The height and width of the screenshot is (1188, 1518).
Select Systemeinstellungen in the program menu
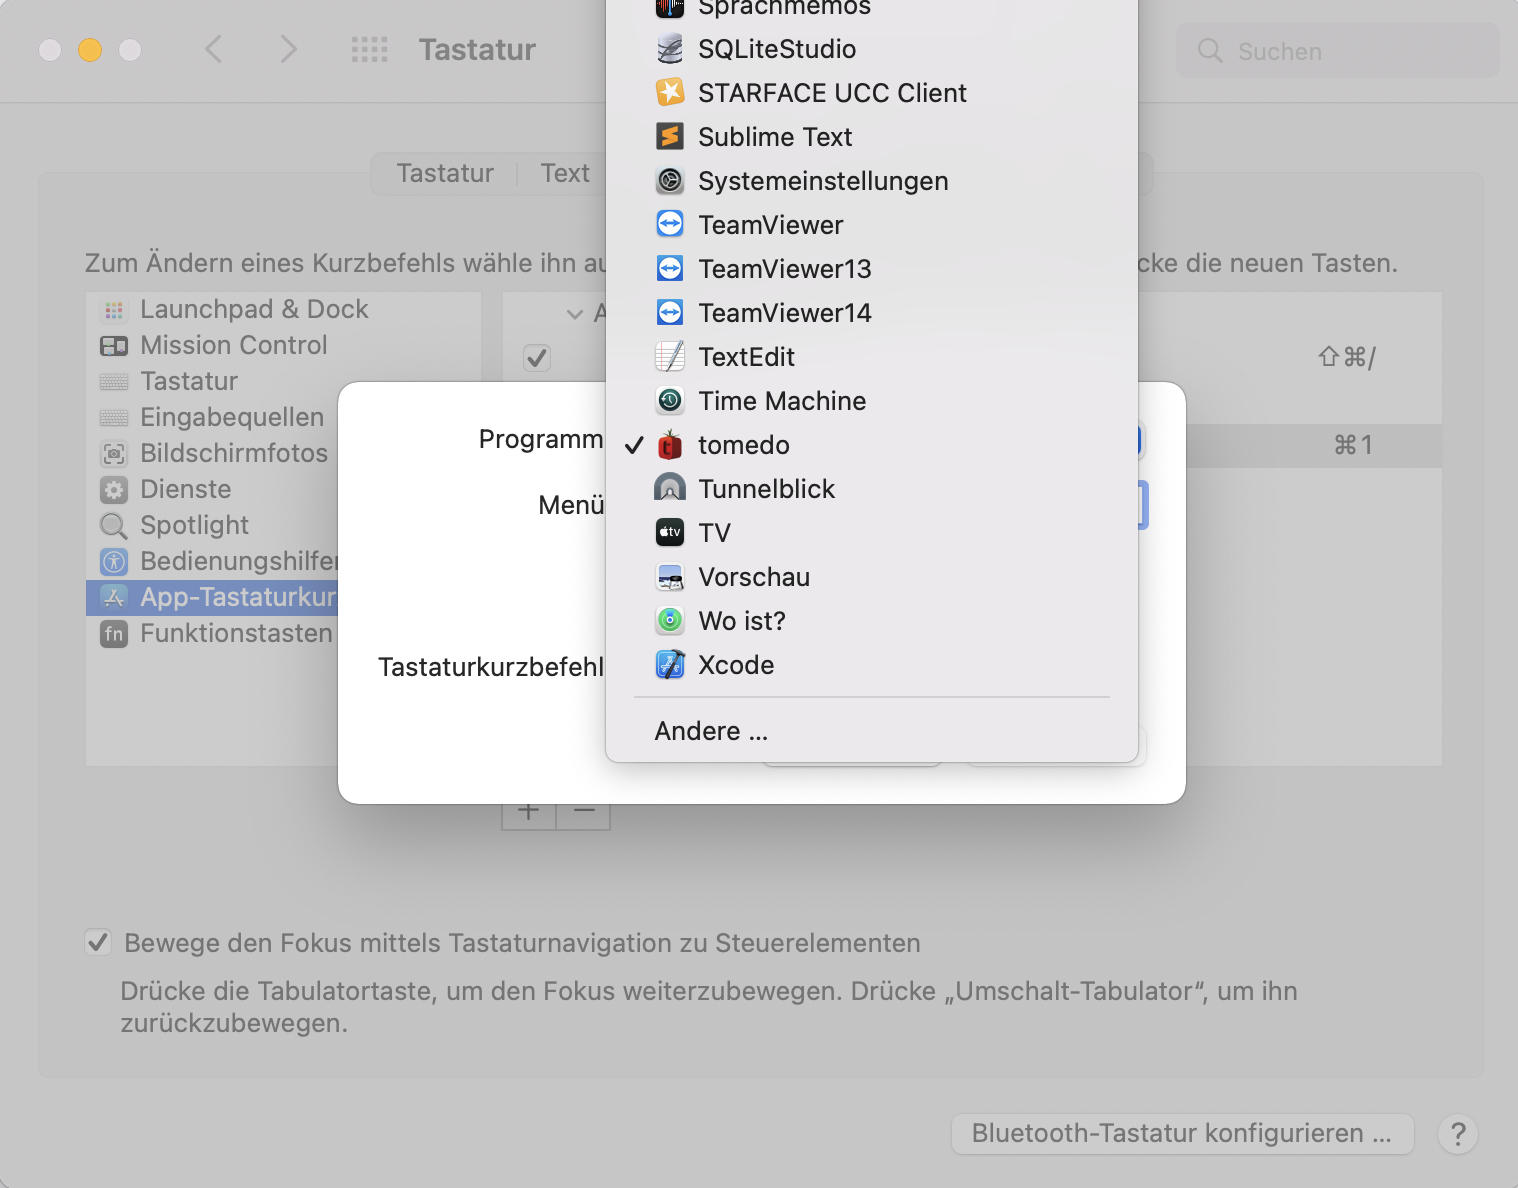tap(871, 181)
